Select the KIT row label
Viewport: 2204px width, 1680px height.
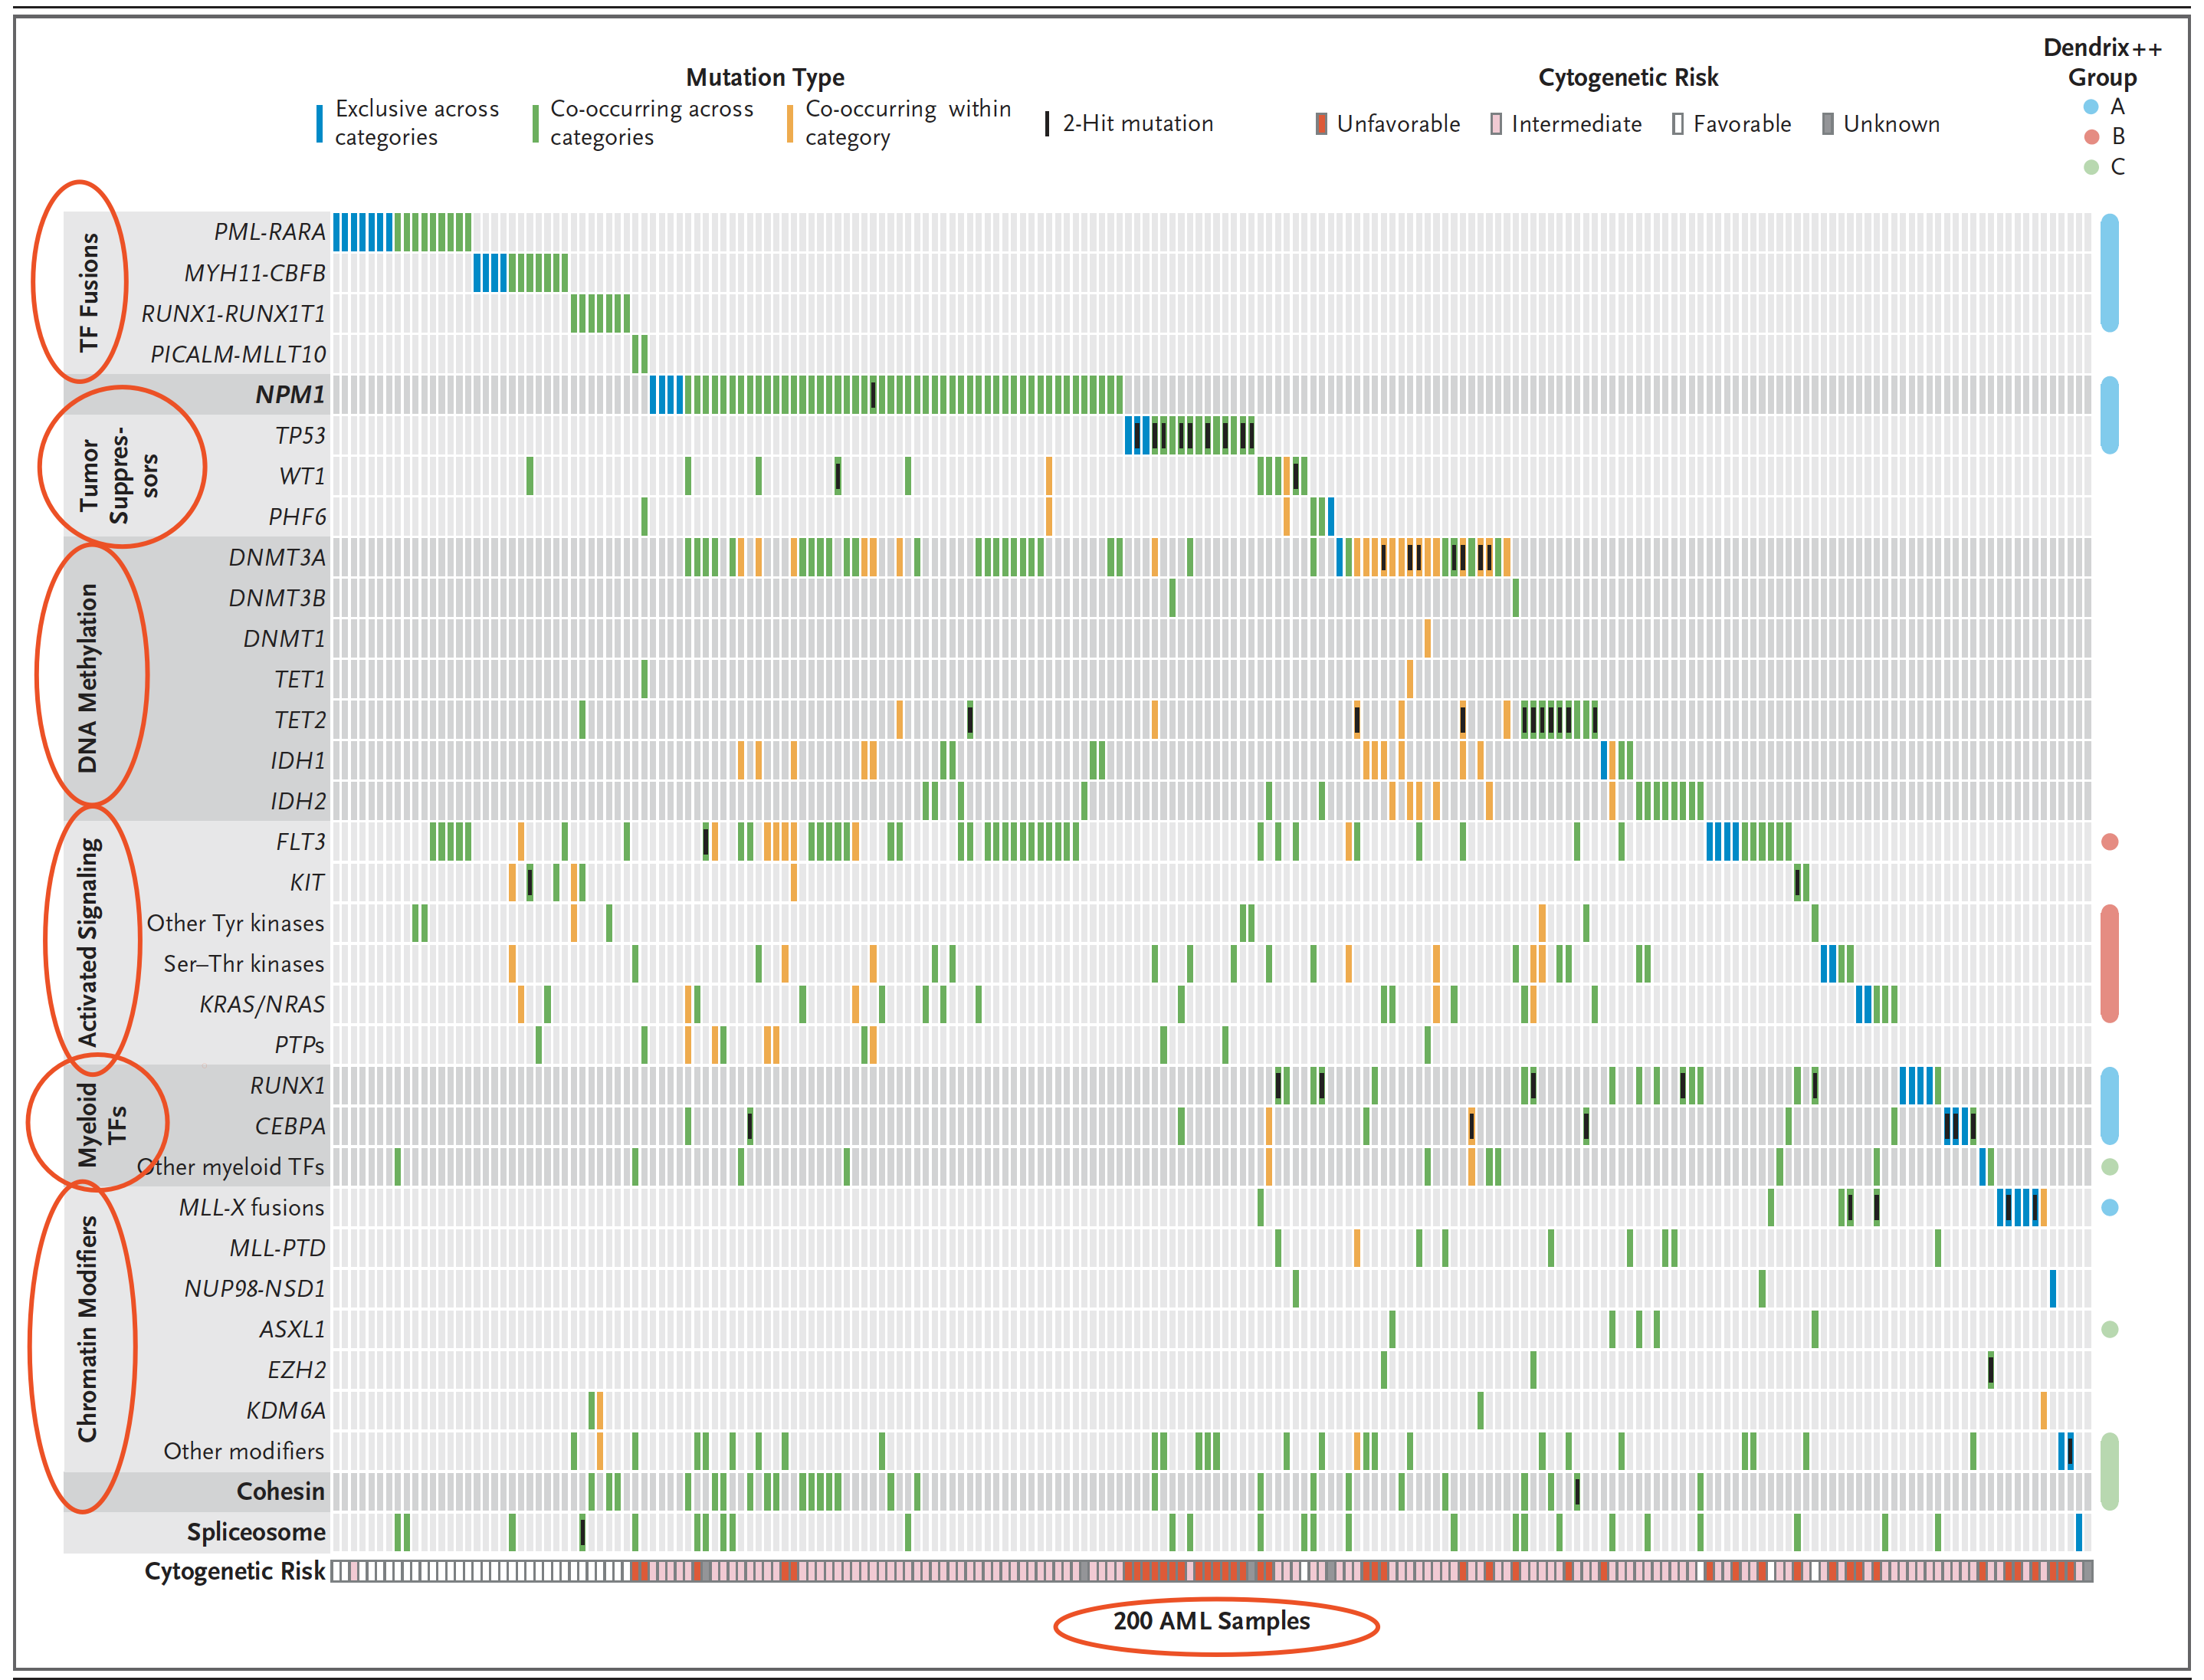pos(307,883)
